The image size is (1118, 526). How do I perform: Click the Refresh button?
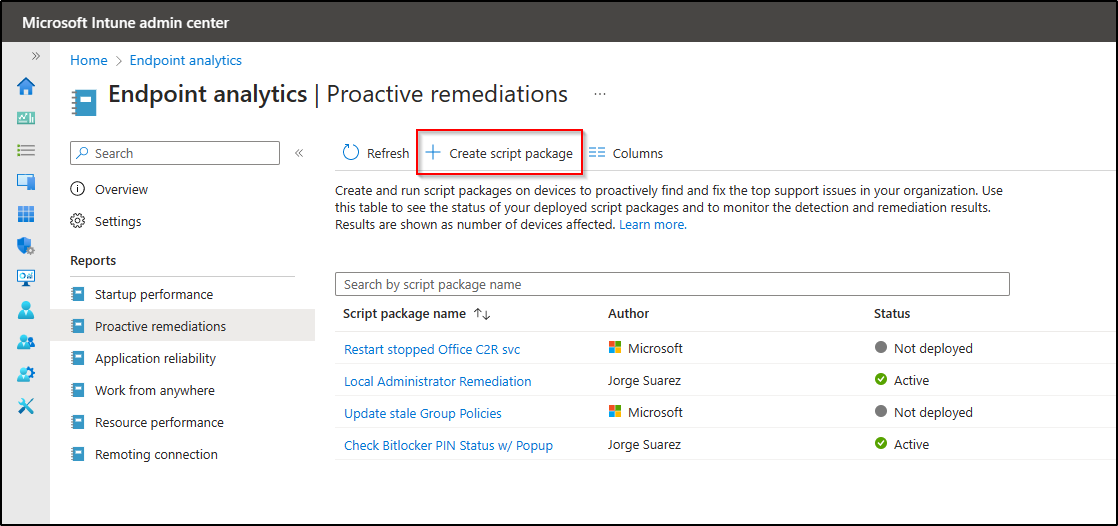[x=376, y=153]
